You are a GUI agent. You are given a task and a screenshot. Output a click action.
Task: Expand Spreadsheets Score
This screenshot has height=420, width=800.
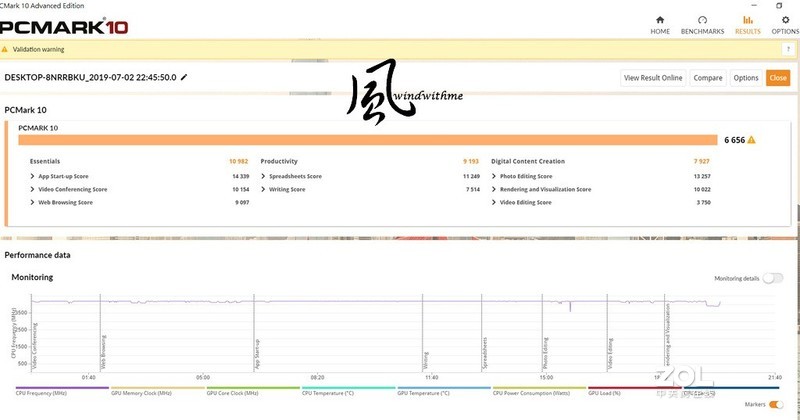click(x=263, y=176)
